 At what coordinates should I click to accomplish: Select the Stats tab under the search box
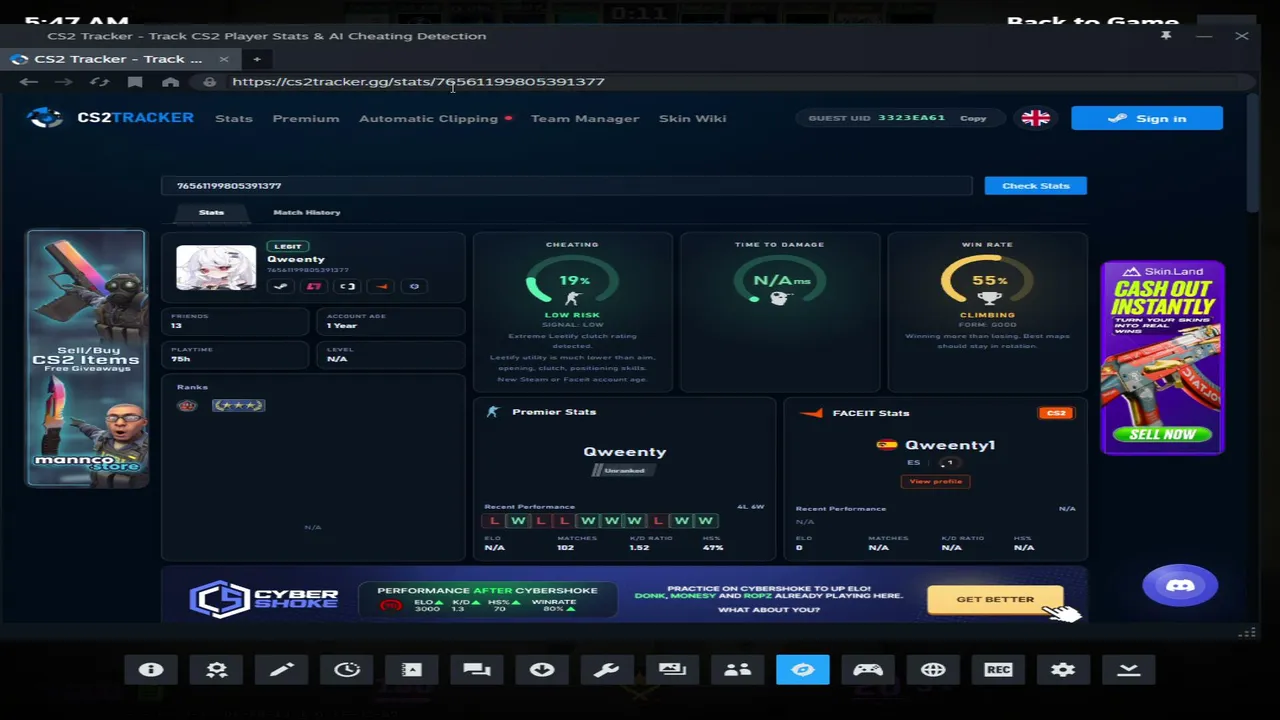click(211, 212)
